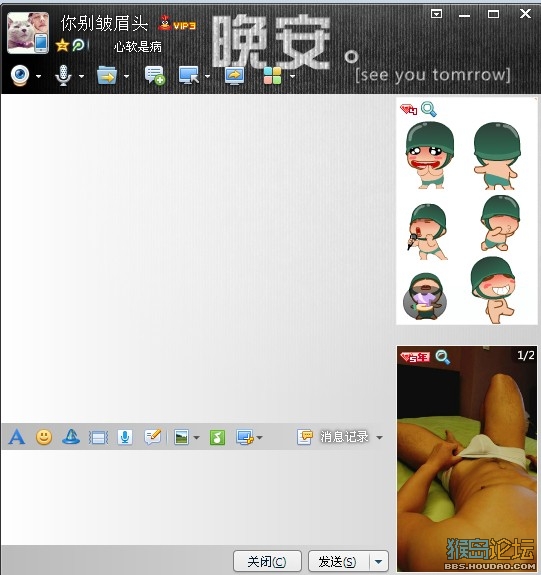Screen dimensions: 541x575
Task: Click the send file folder icon
Action: click(x=107, y=76)
